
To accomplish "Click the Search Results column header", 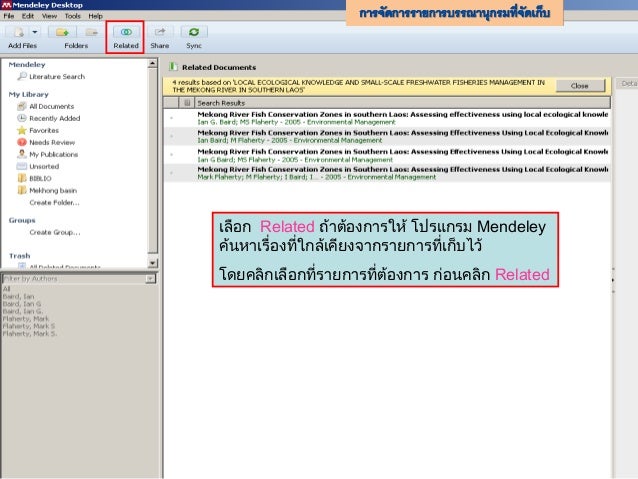I will point(402,103).
